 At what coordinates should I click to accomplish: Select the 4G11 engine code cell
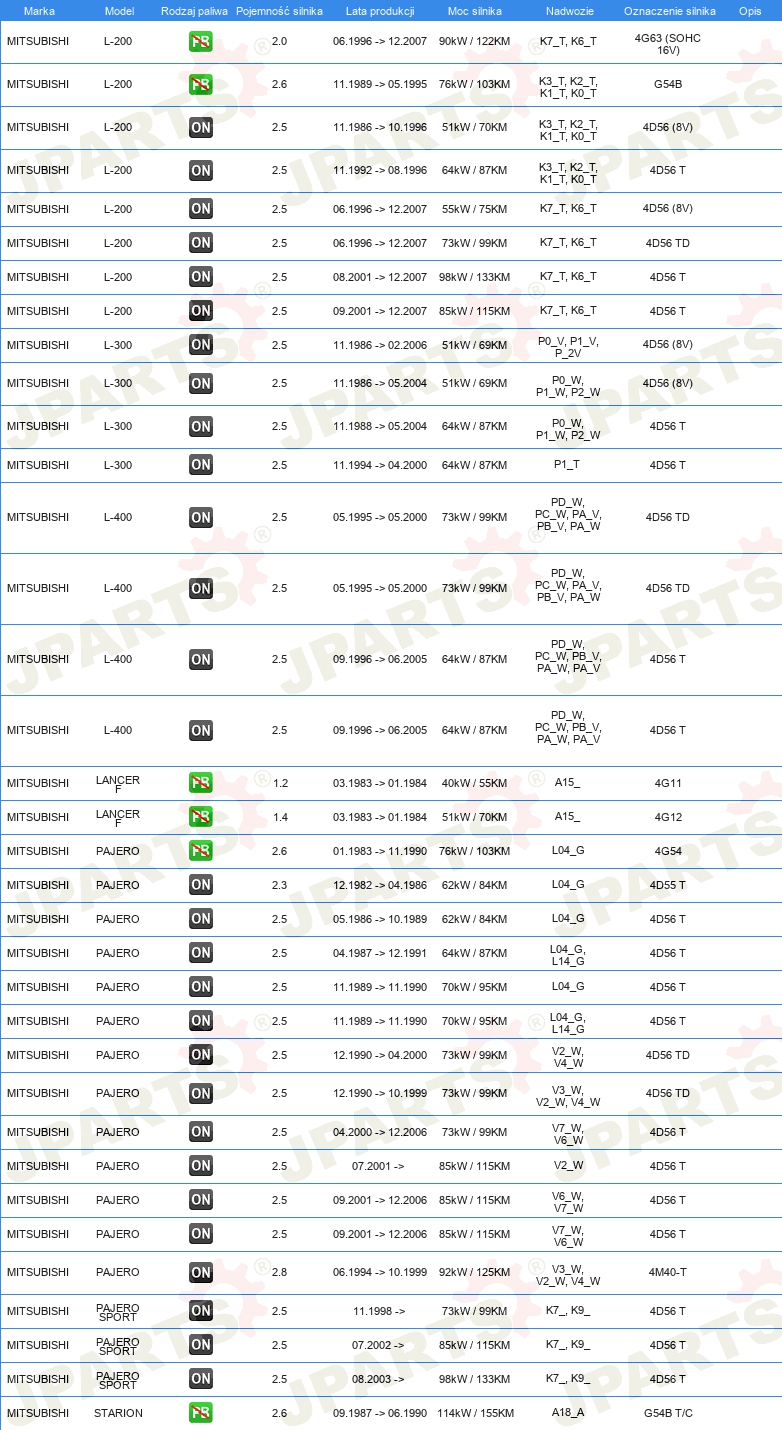point(668,783)
